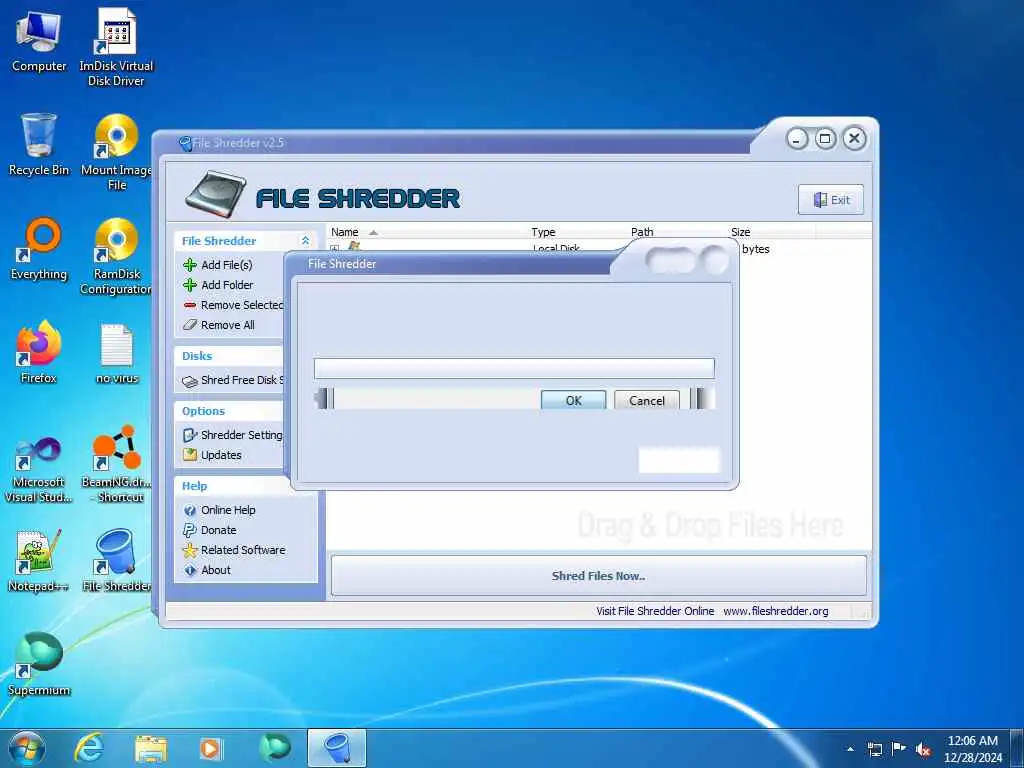Click the Donate PayPal entry
This screenshot has height=768, width=1024.
pos(210,530)
